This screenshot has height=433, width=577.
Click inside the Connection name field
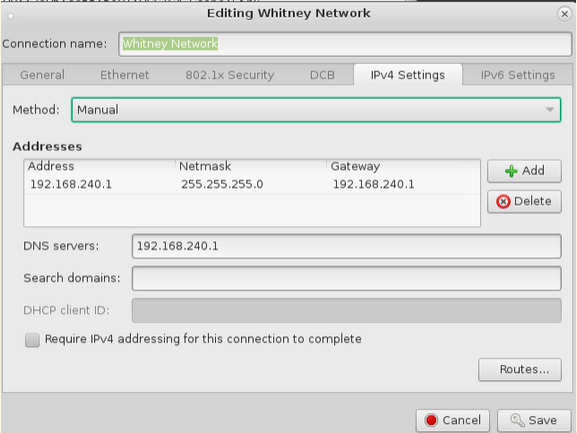pyautogui.click(x=345, y=44)
